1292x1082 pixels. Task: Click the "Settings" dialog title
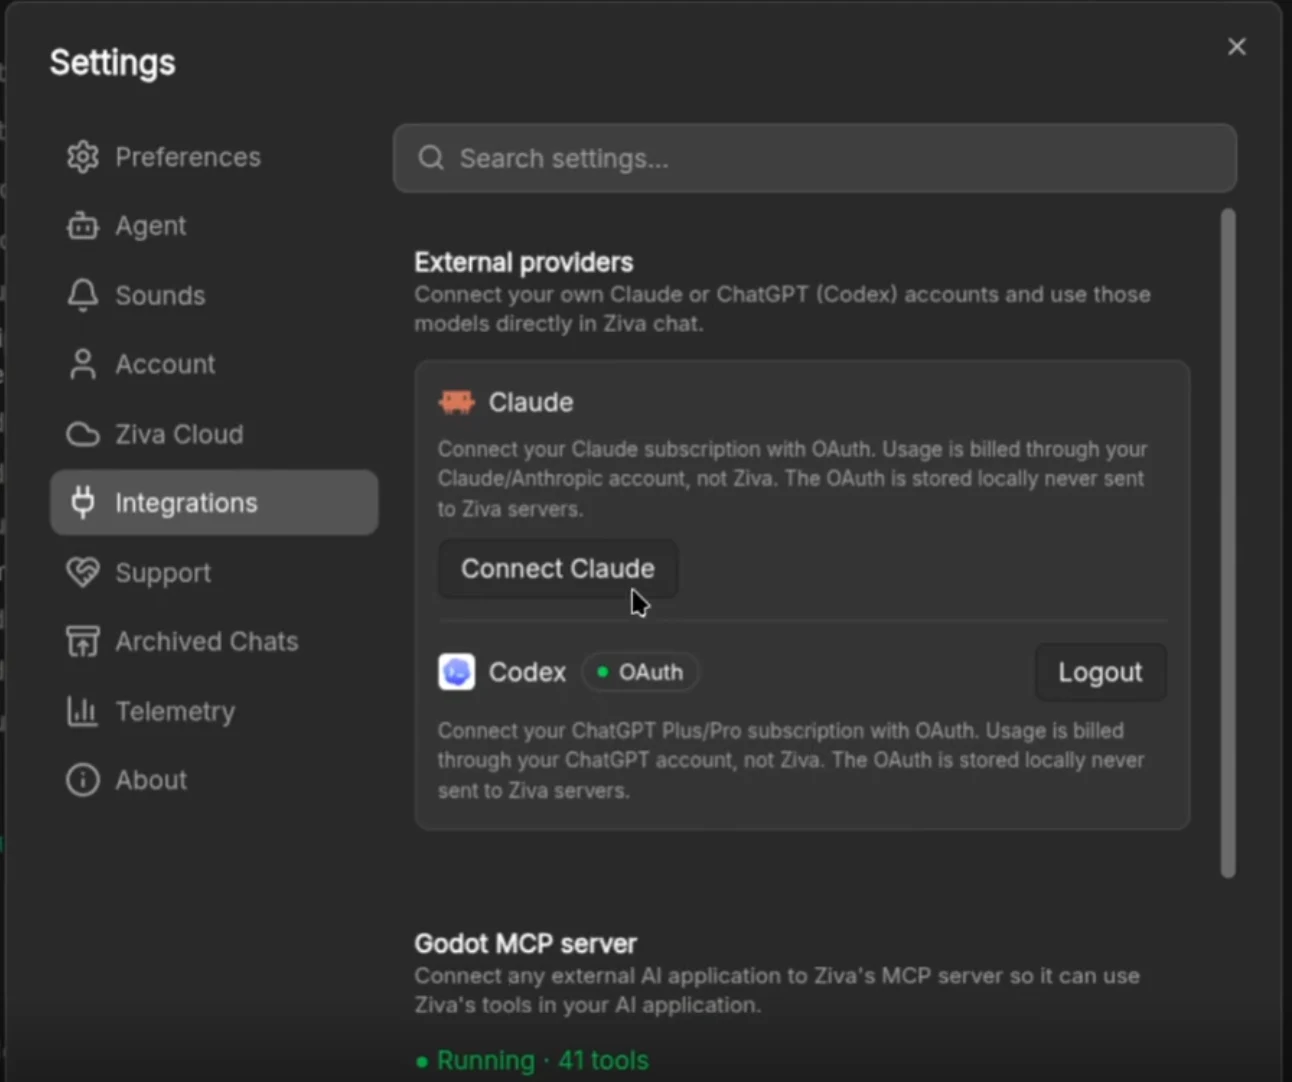pos(113,62)
